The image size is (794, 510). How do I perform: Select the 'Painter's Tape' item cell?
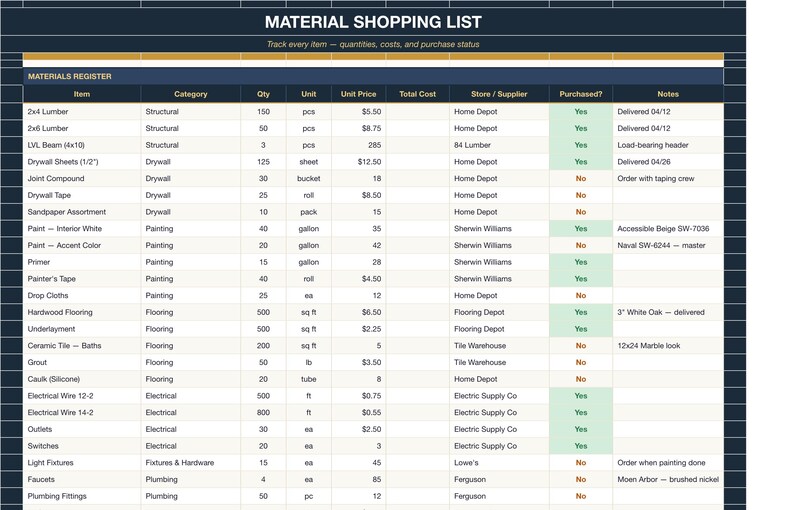[x=82, y=279]
